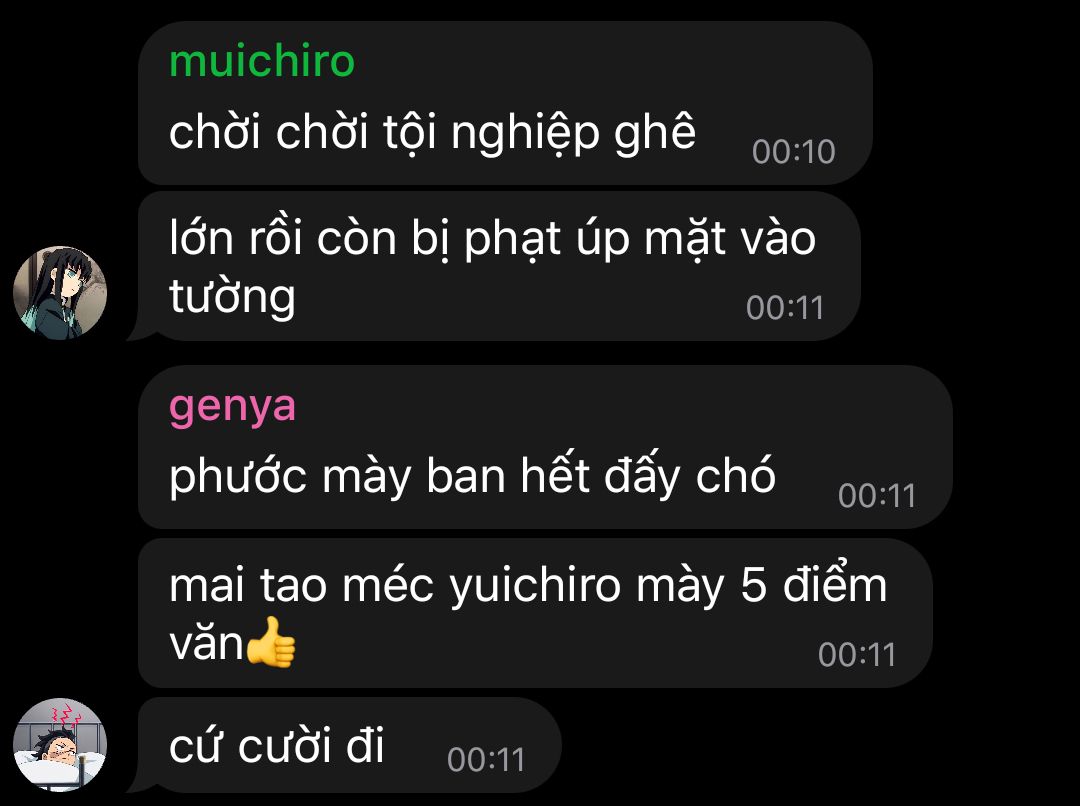Click the green muichiro sender name
Screen dimensions: 1080x806
tap(262, 61)
